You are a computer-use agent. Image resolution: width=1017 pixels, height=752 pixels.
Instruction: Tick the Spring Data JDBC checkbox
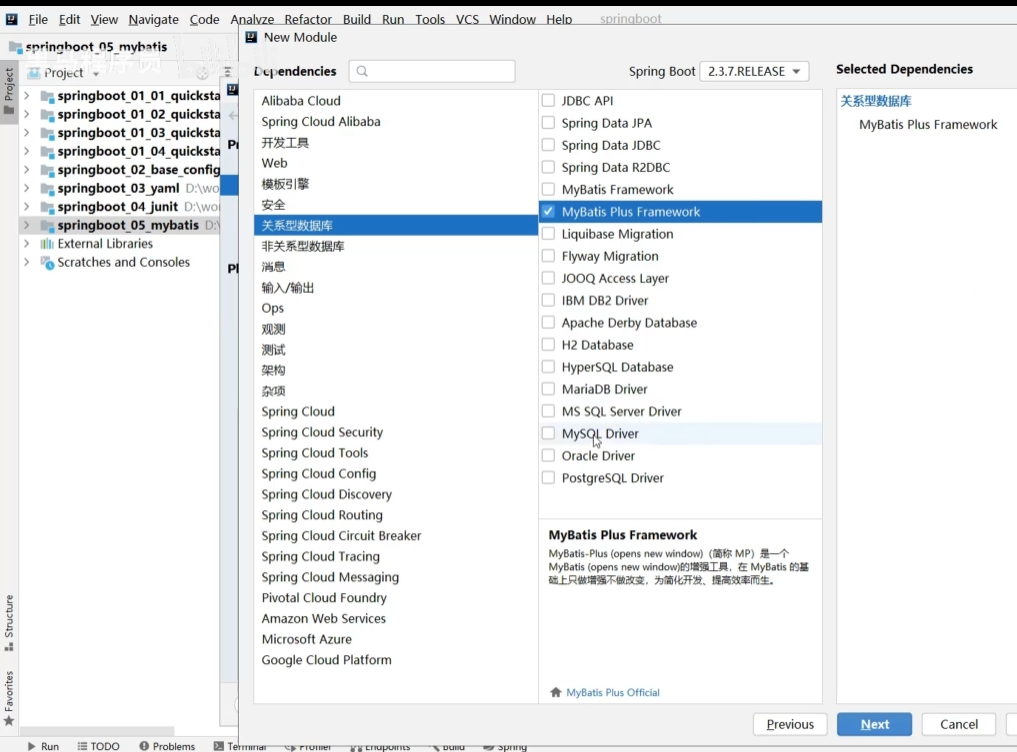tap(548, 145)
